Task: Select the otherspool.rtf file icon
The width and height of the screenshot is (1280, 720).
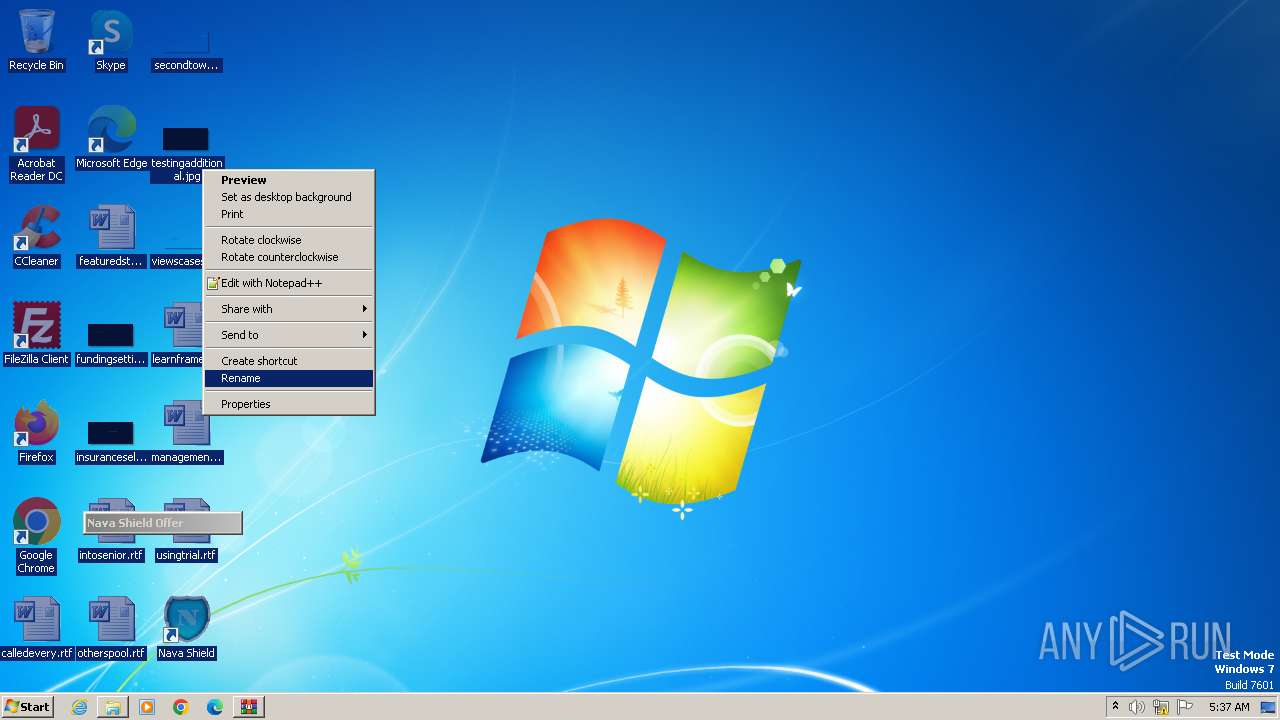Action: (111, 628)
